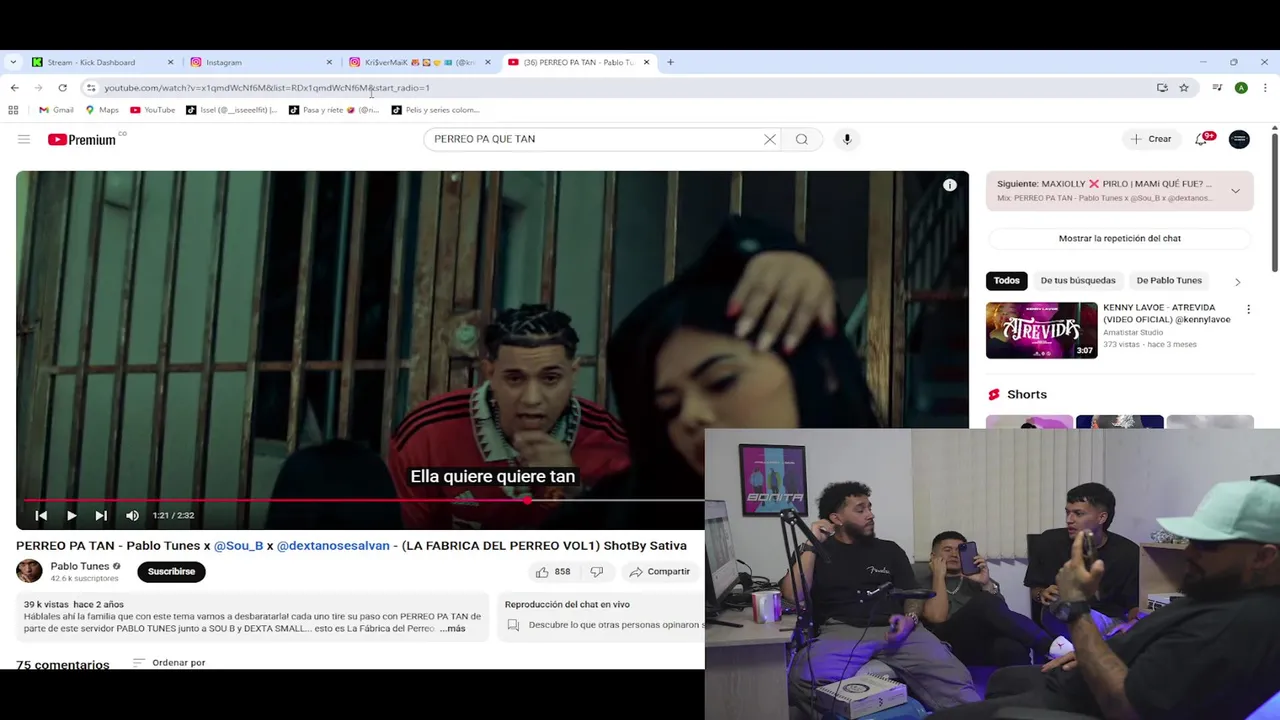
Task: Open the ATREVIDA video thumbnail
Action: click(x=1041, y=330)
